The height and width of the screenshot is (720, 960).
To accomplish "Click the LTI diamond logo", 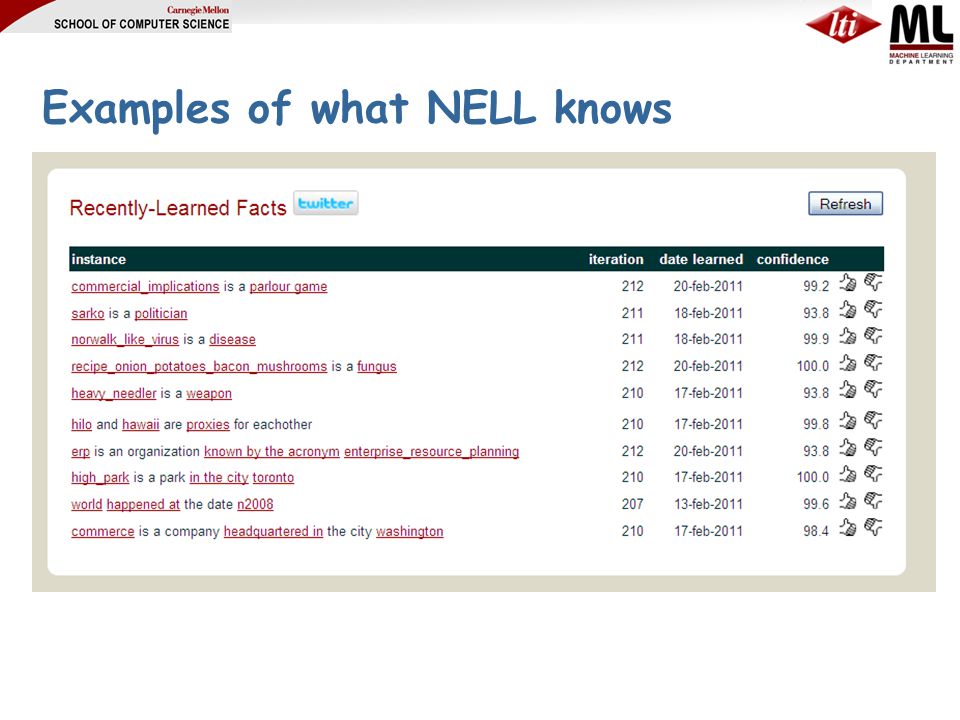I will (843, 24).
